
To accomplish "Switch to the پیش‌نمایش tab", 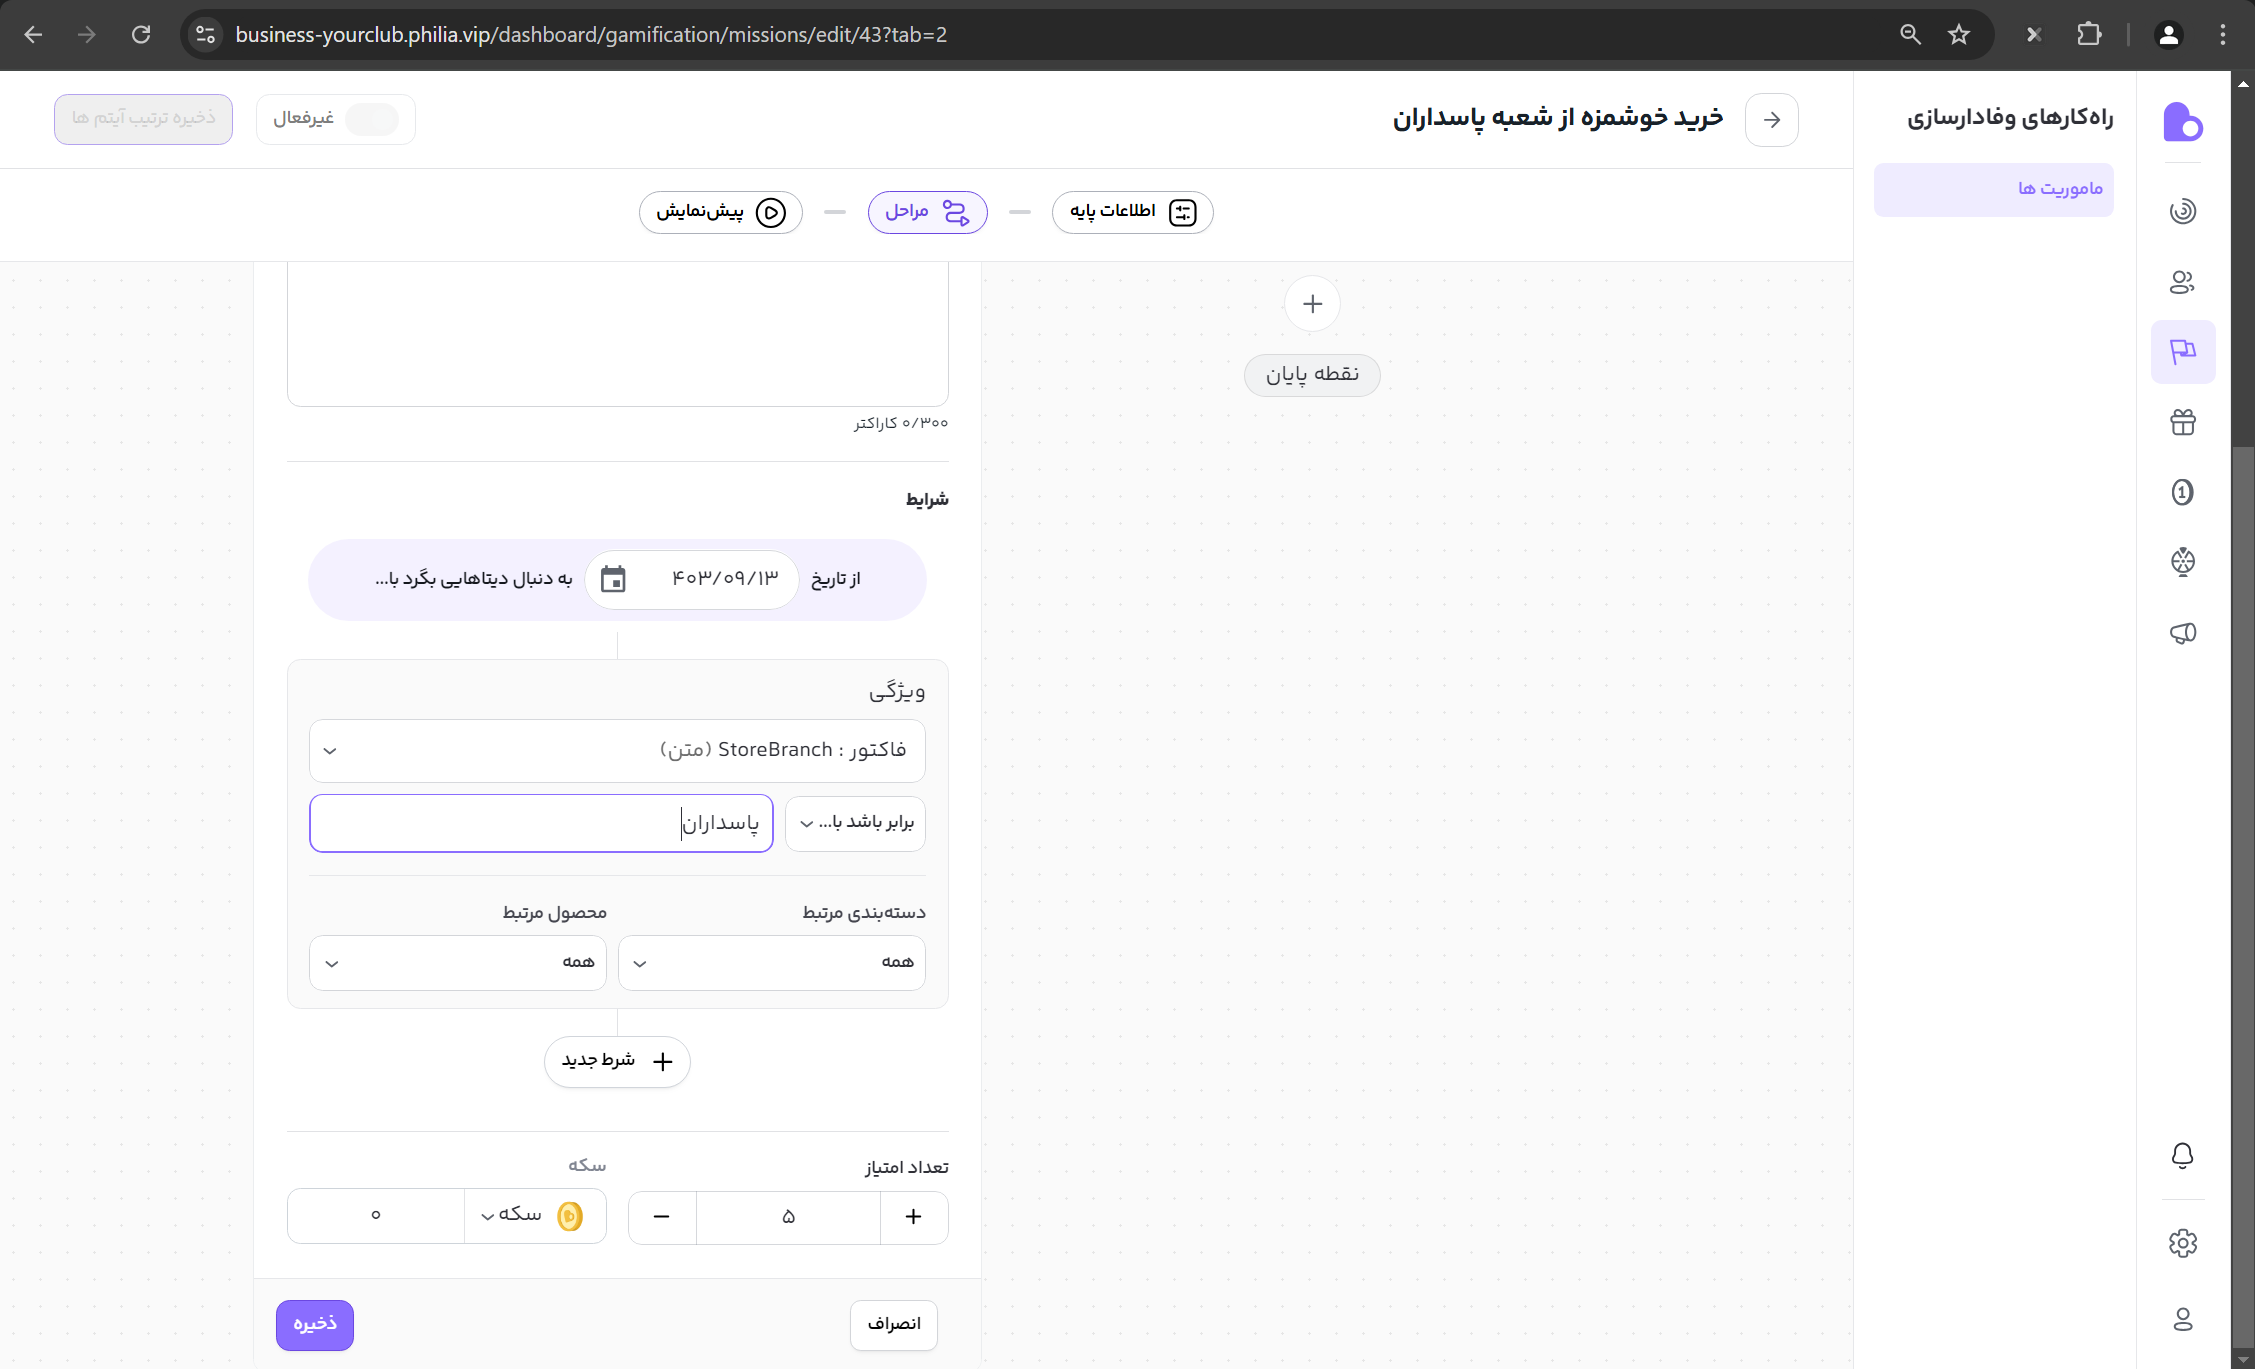I will [x=720, y=212].
